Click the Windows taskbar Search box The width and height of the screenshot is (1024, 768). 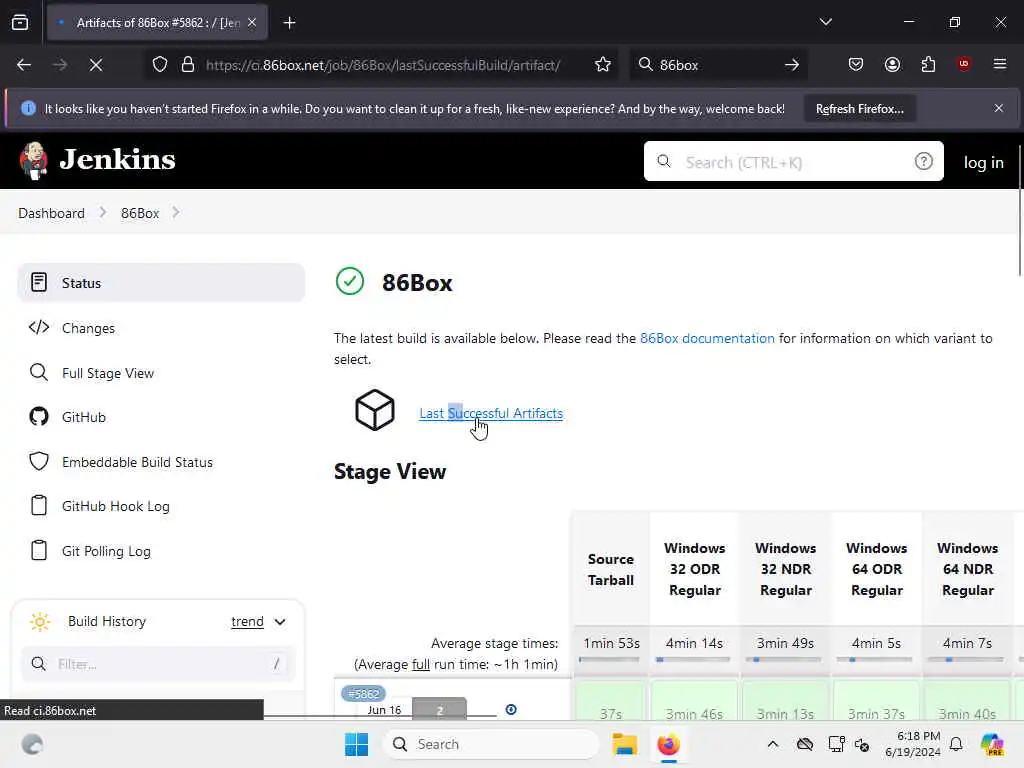pyautogui.click(x=491, y=744)
